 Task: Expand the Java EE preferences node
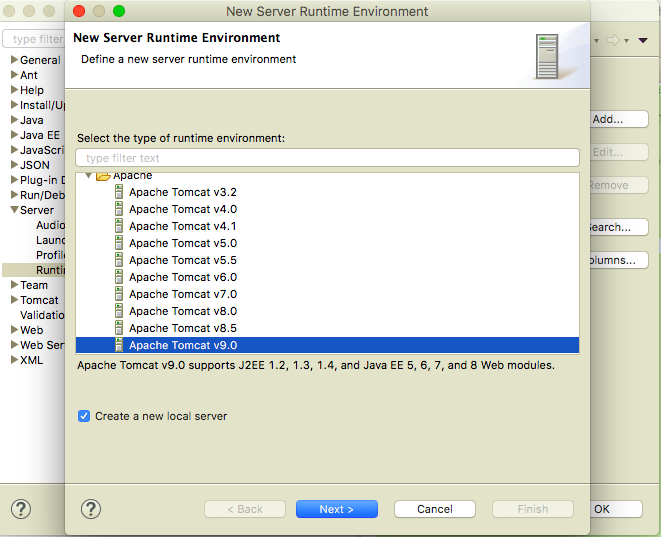[x=14, y=135]
